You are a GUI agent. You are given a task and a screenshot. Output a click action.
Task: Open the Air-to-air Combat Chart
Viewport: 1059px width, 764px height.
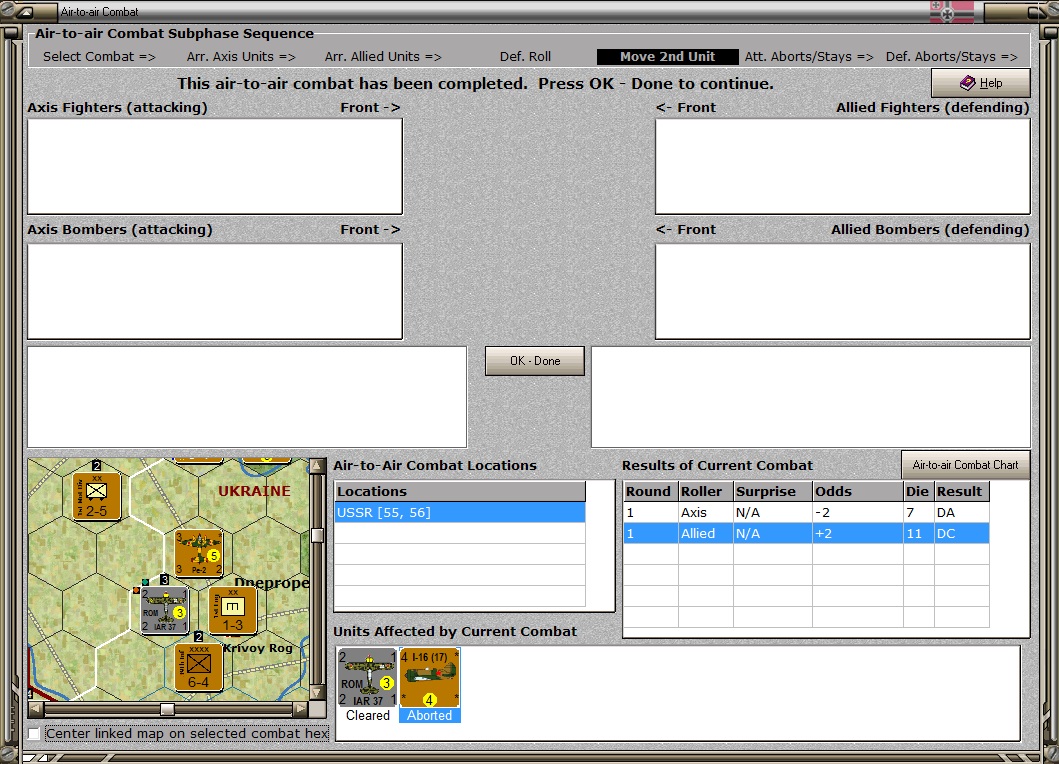(x=965, y=465)
